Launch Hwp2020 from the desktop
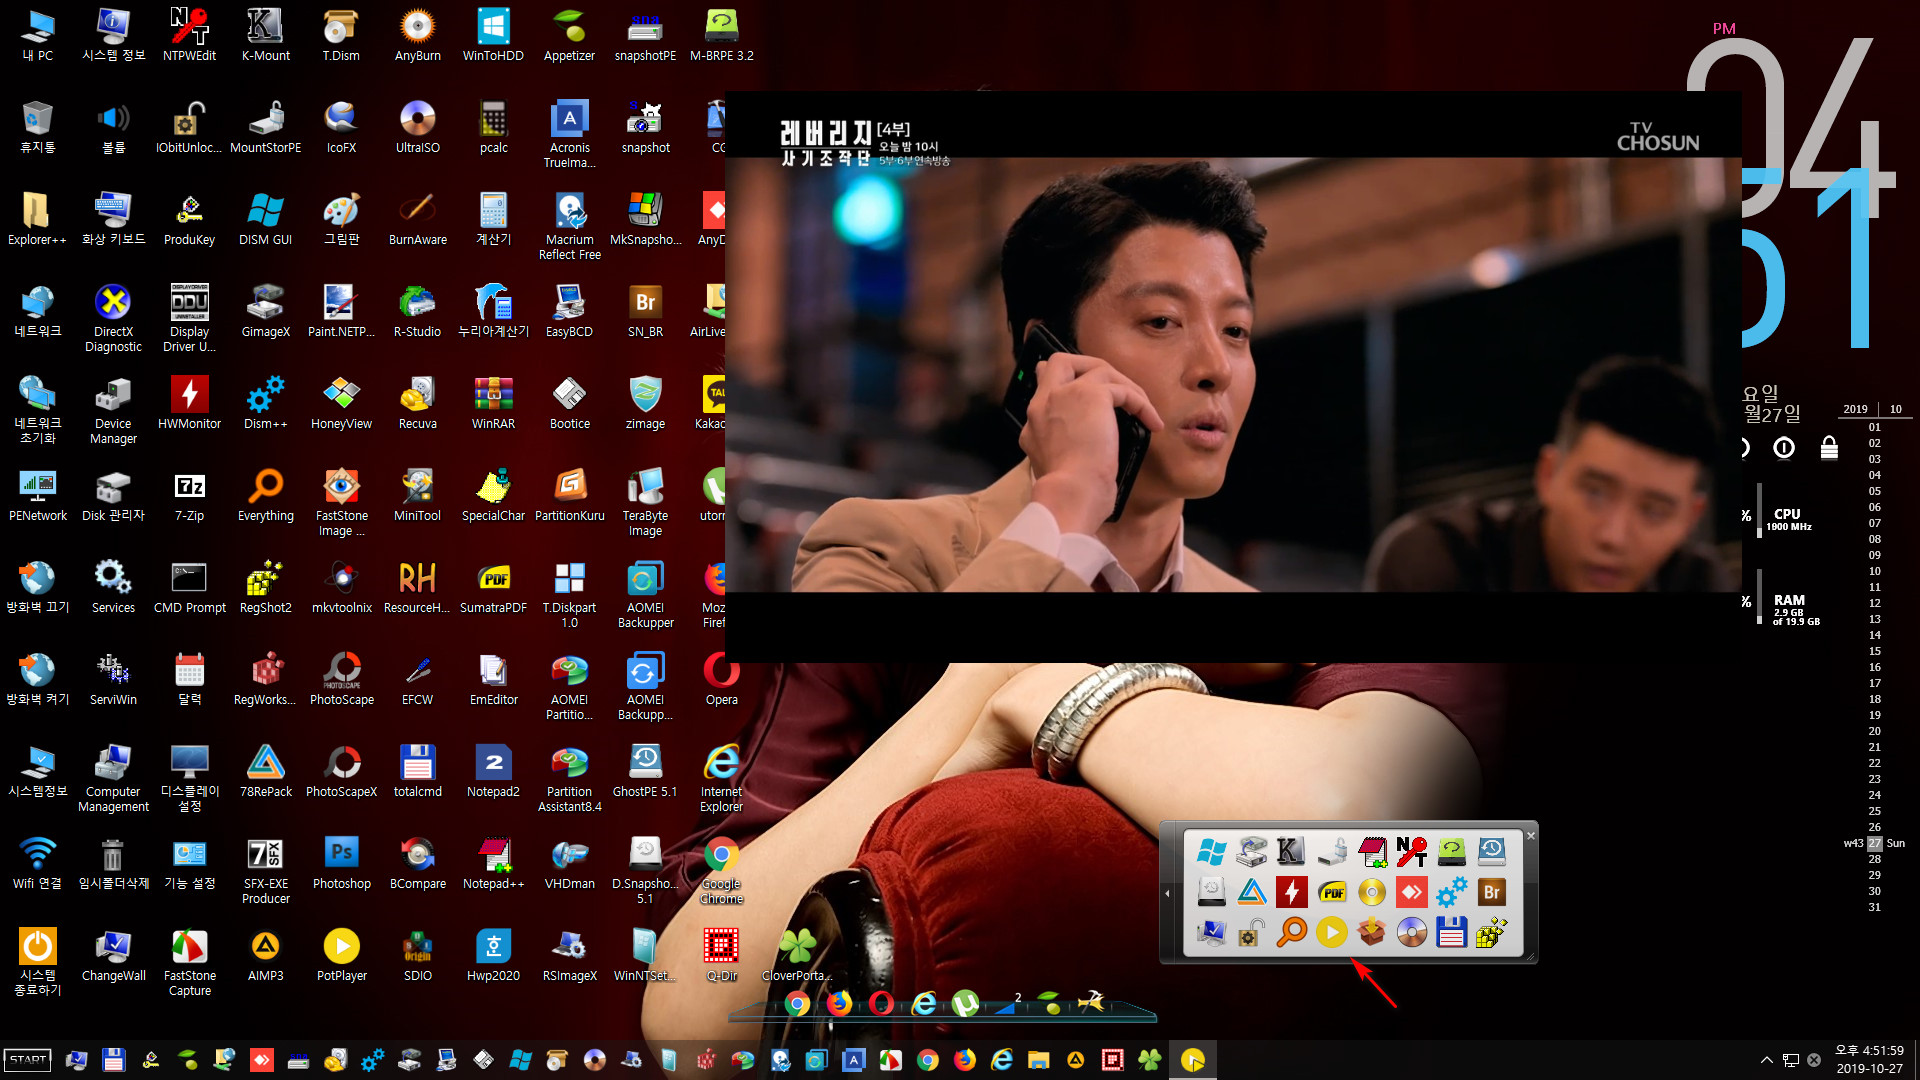1920x1080 pixels. coord(493,955)
